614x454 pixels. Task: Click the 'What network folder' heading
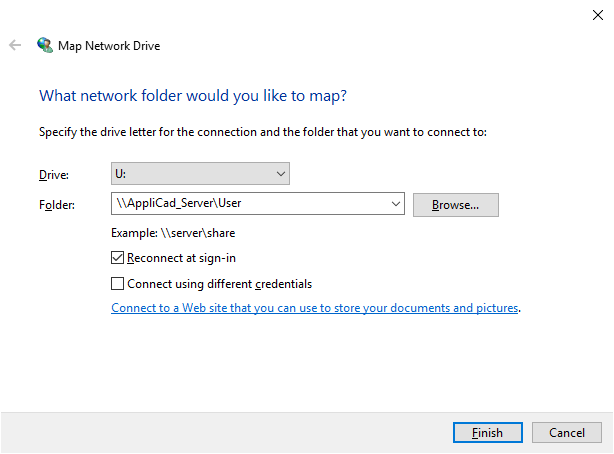coord(193,96)
